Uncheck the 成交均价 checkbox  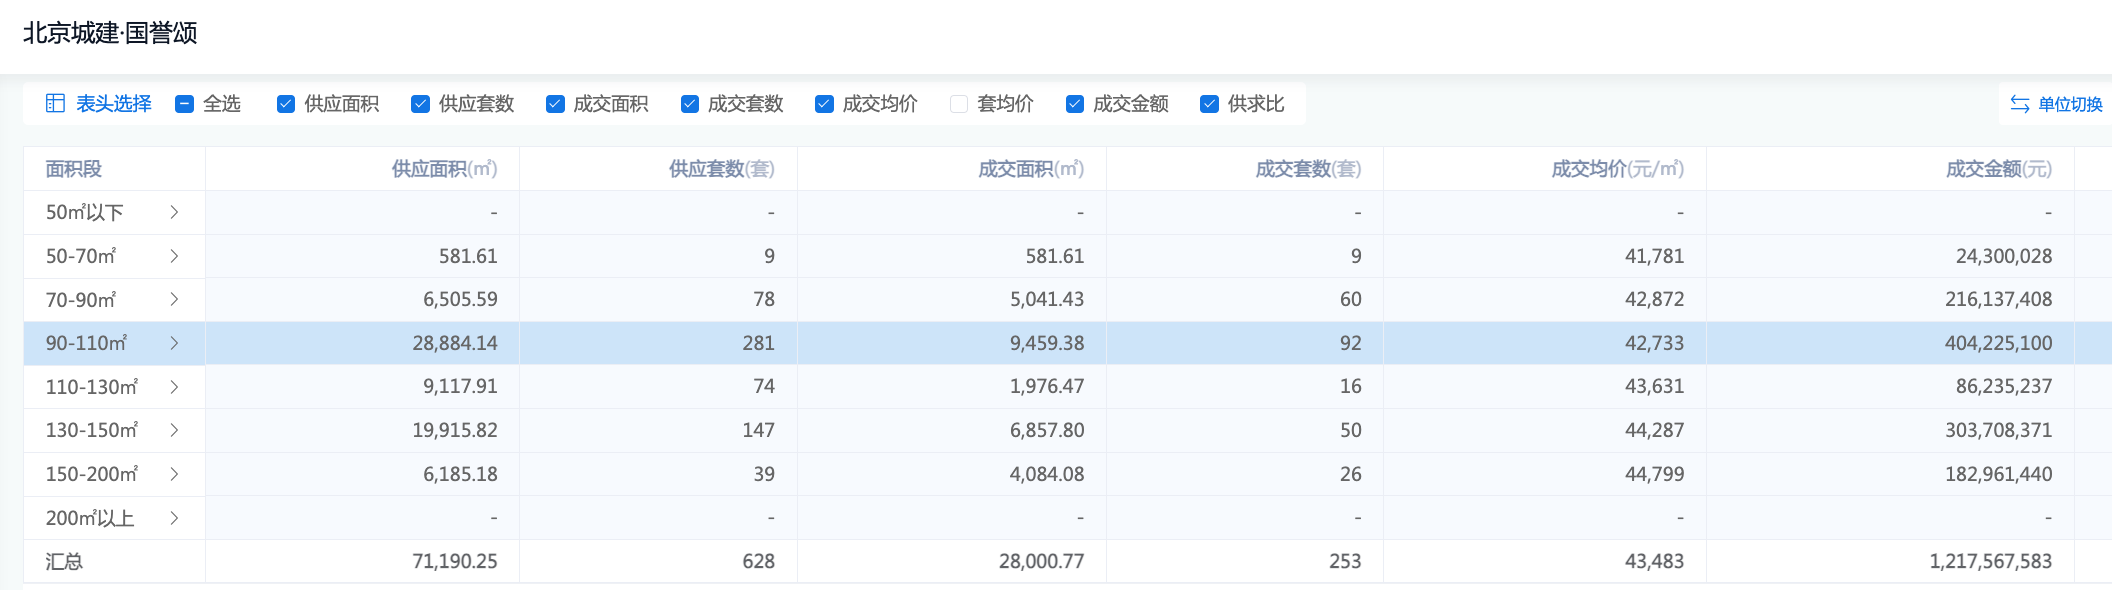point(825,104)
